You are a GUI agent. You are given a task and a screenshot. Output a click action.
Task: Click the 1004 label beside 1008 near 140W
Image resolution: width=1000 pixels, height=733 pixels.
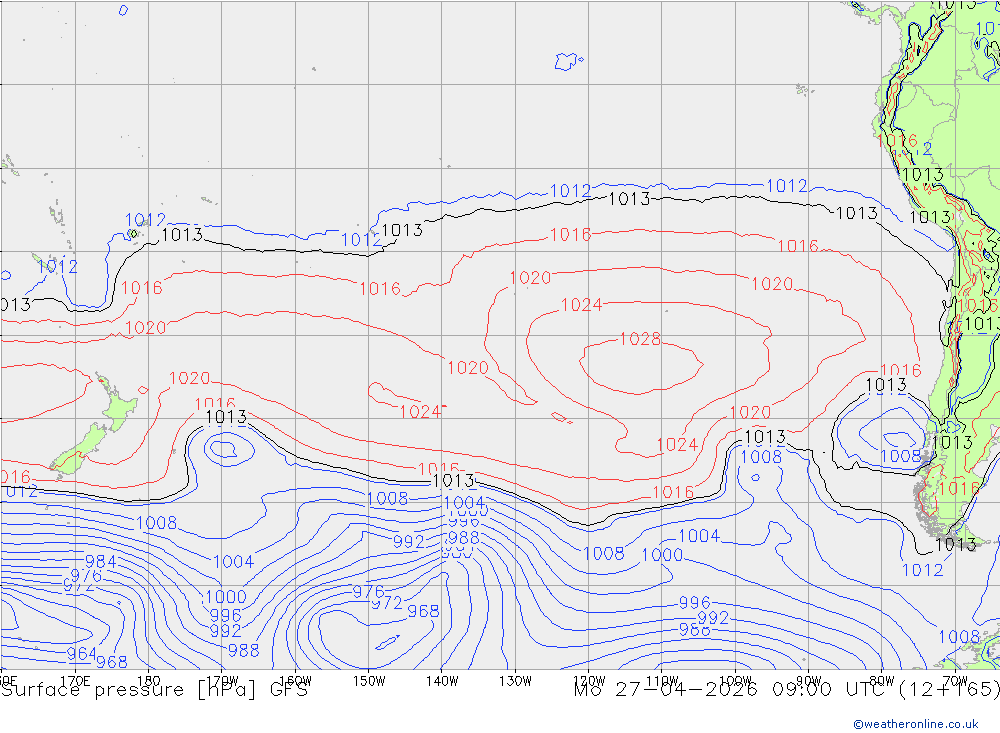[464, 503]
